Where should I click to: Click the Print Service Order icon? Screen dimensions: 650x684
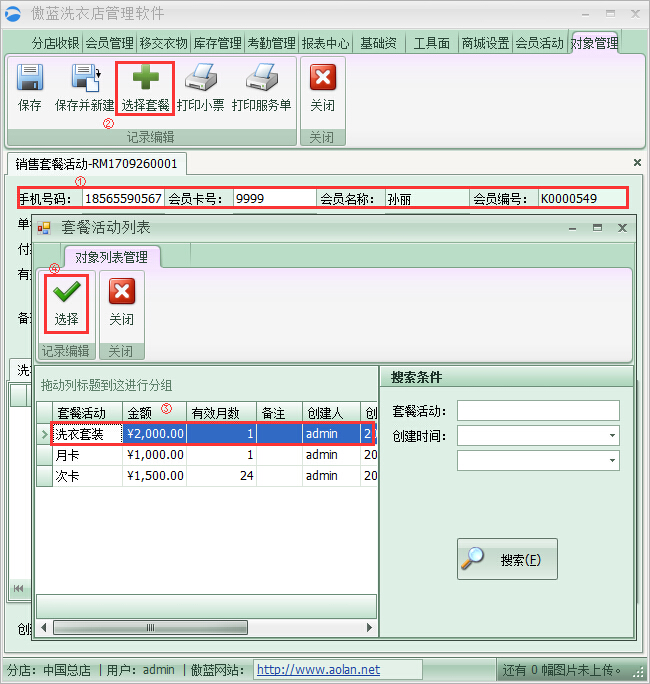coord(261,78)
